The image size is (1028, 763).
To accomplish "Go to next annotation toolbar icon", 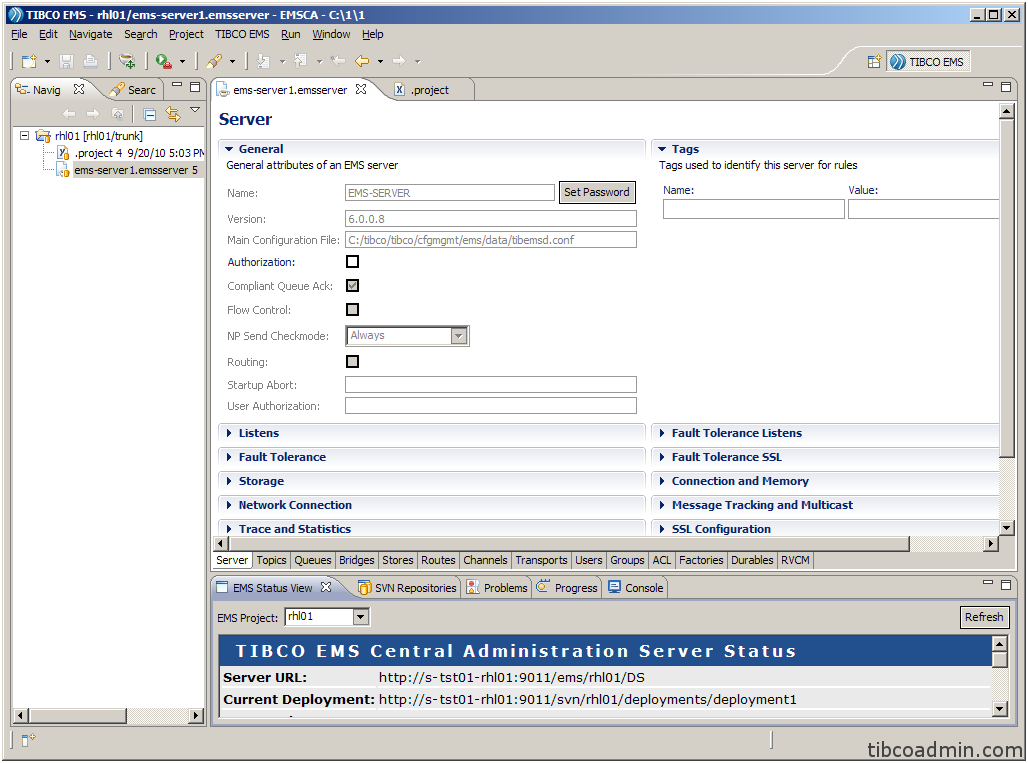I will (x=264, y=61).
